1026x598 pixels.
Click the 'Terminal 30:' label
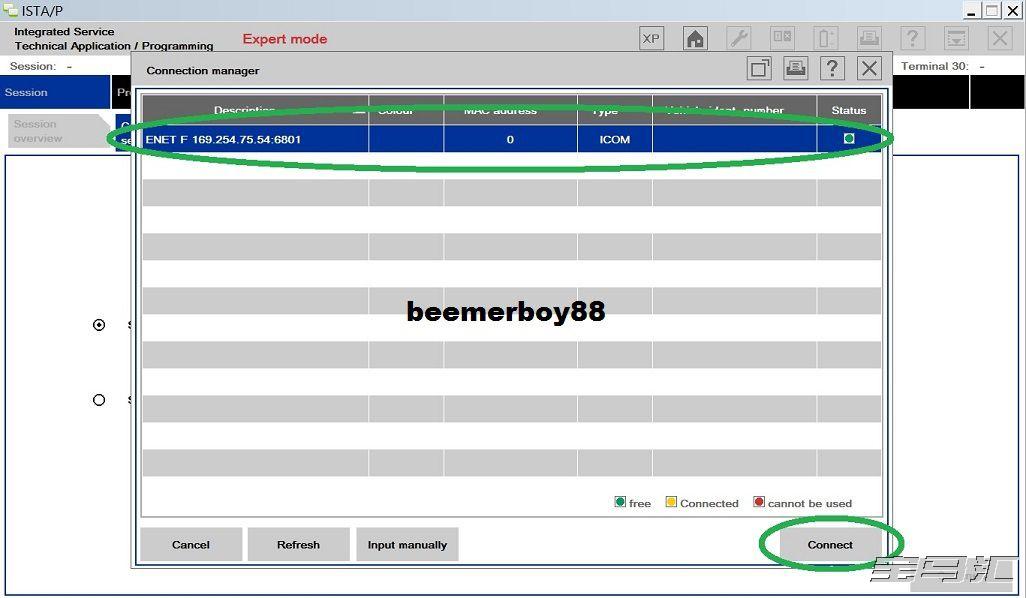[934, 66]
